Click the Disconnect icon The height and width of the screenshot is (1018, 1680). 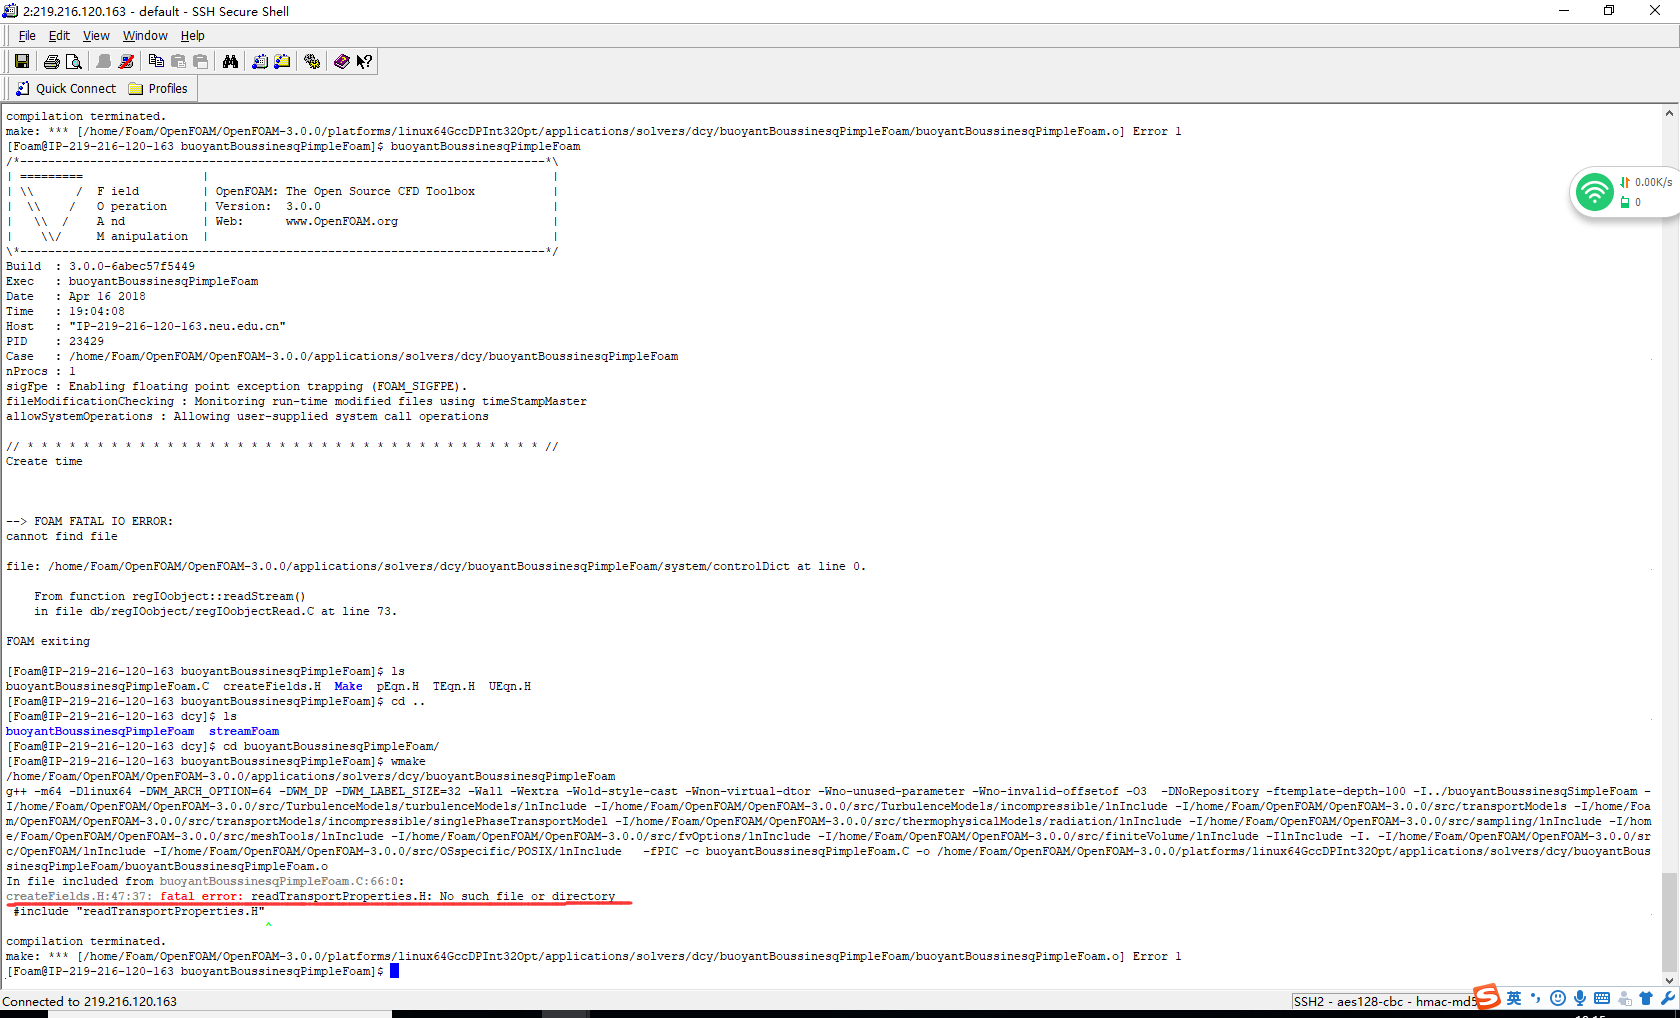tap(126, 62)
